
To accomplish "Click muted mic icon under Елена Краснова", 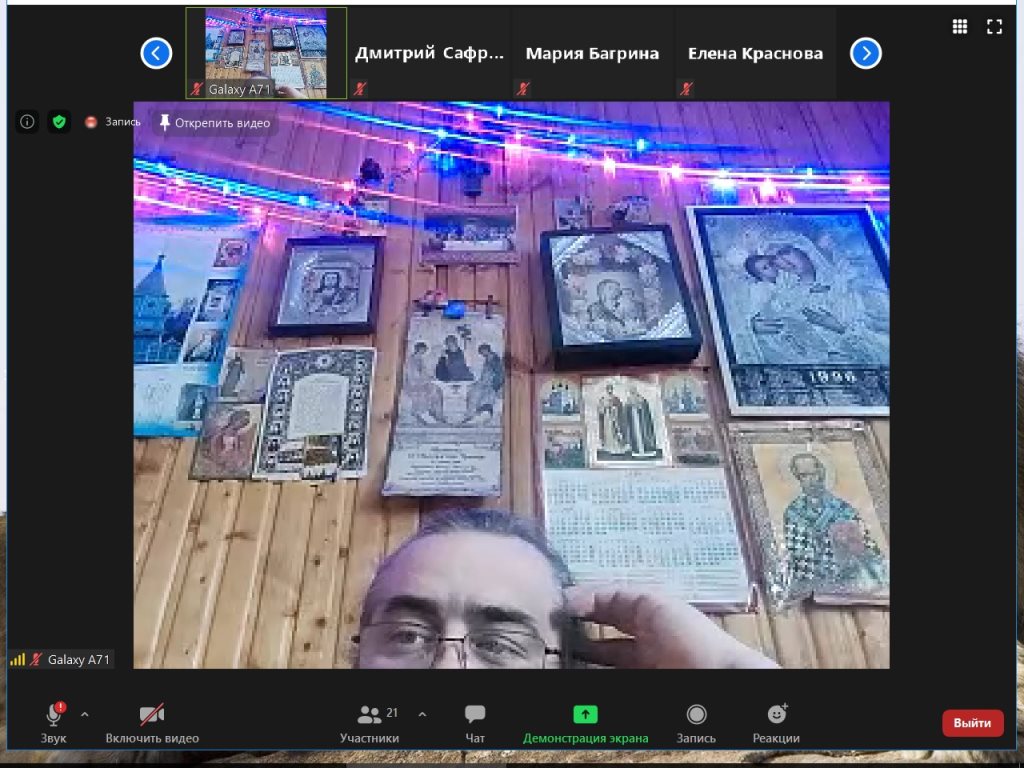I will 686,89.
